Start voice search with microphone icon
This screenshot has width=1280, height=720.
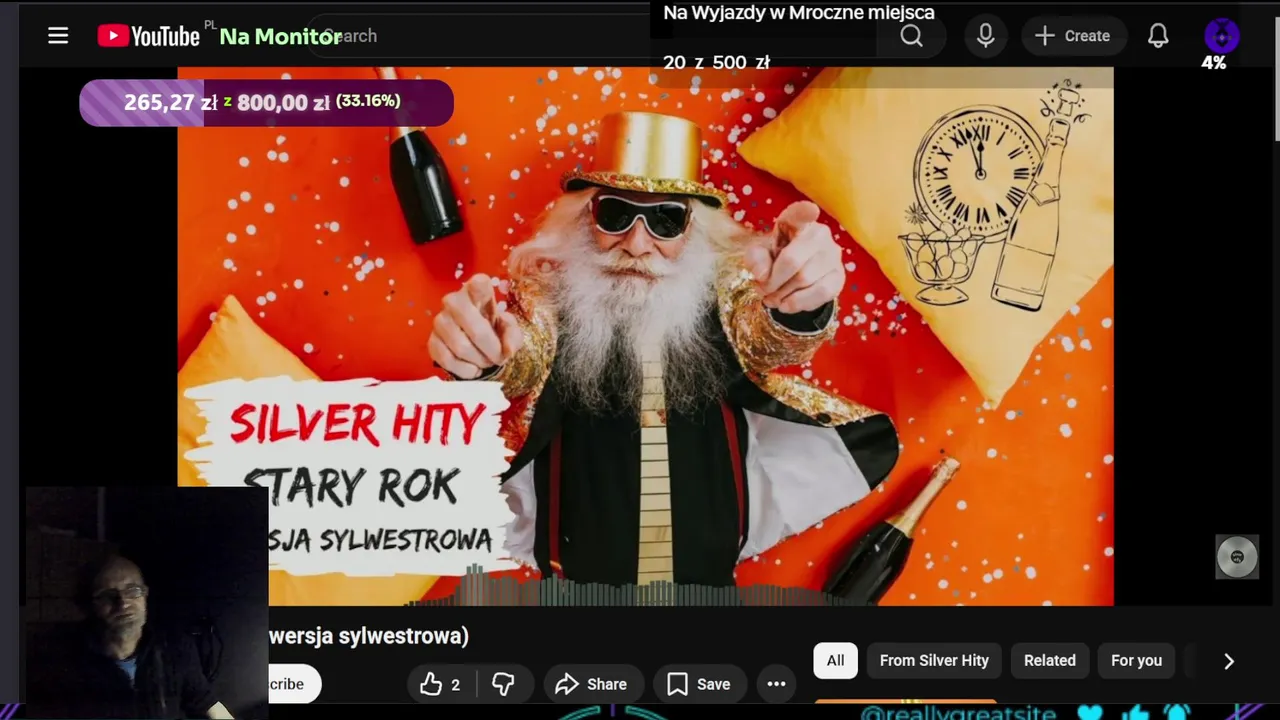tap(986, 36)
